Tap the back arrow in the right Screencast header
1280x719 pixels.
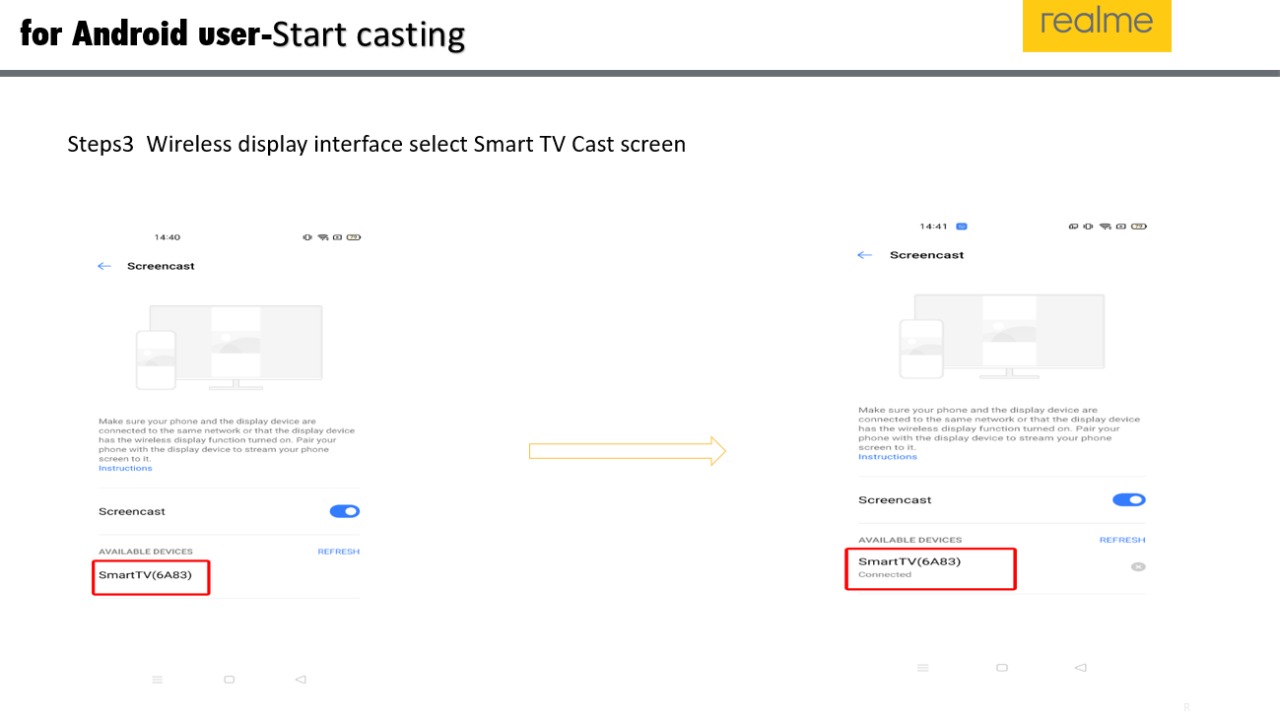click(x=865, y=256)
